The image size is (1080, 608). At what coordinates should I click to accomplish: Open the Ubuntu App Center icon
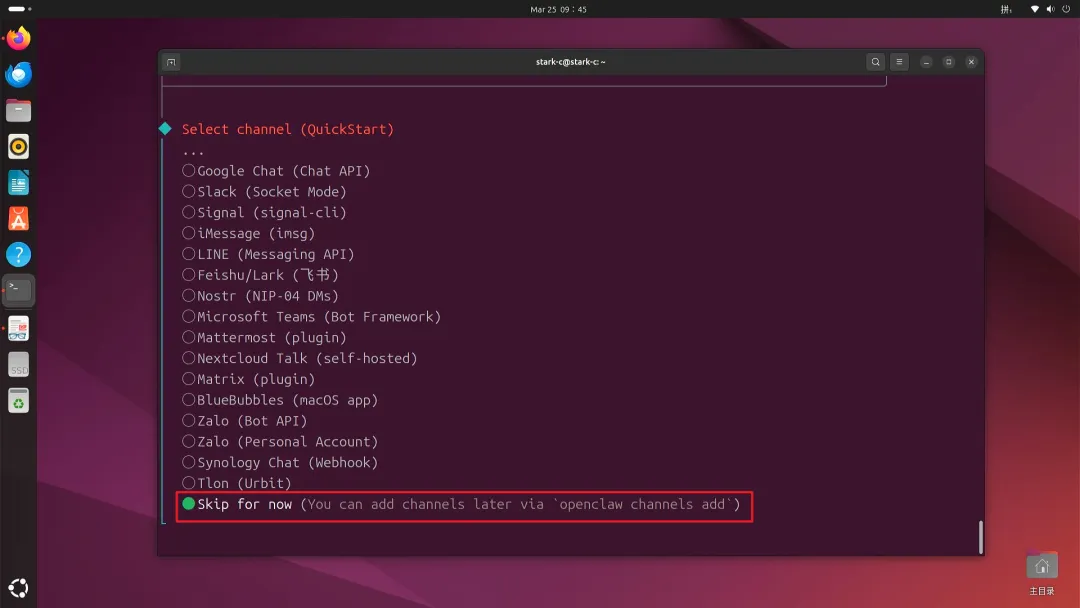19,219
